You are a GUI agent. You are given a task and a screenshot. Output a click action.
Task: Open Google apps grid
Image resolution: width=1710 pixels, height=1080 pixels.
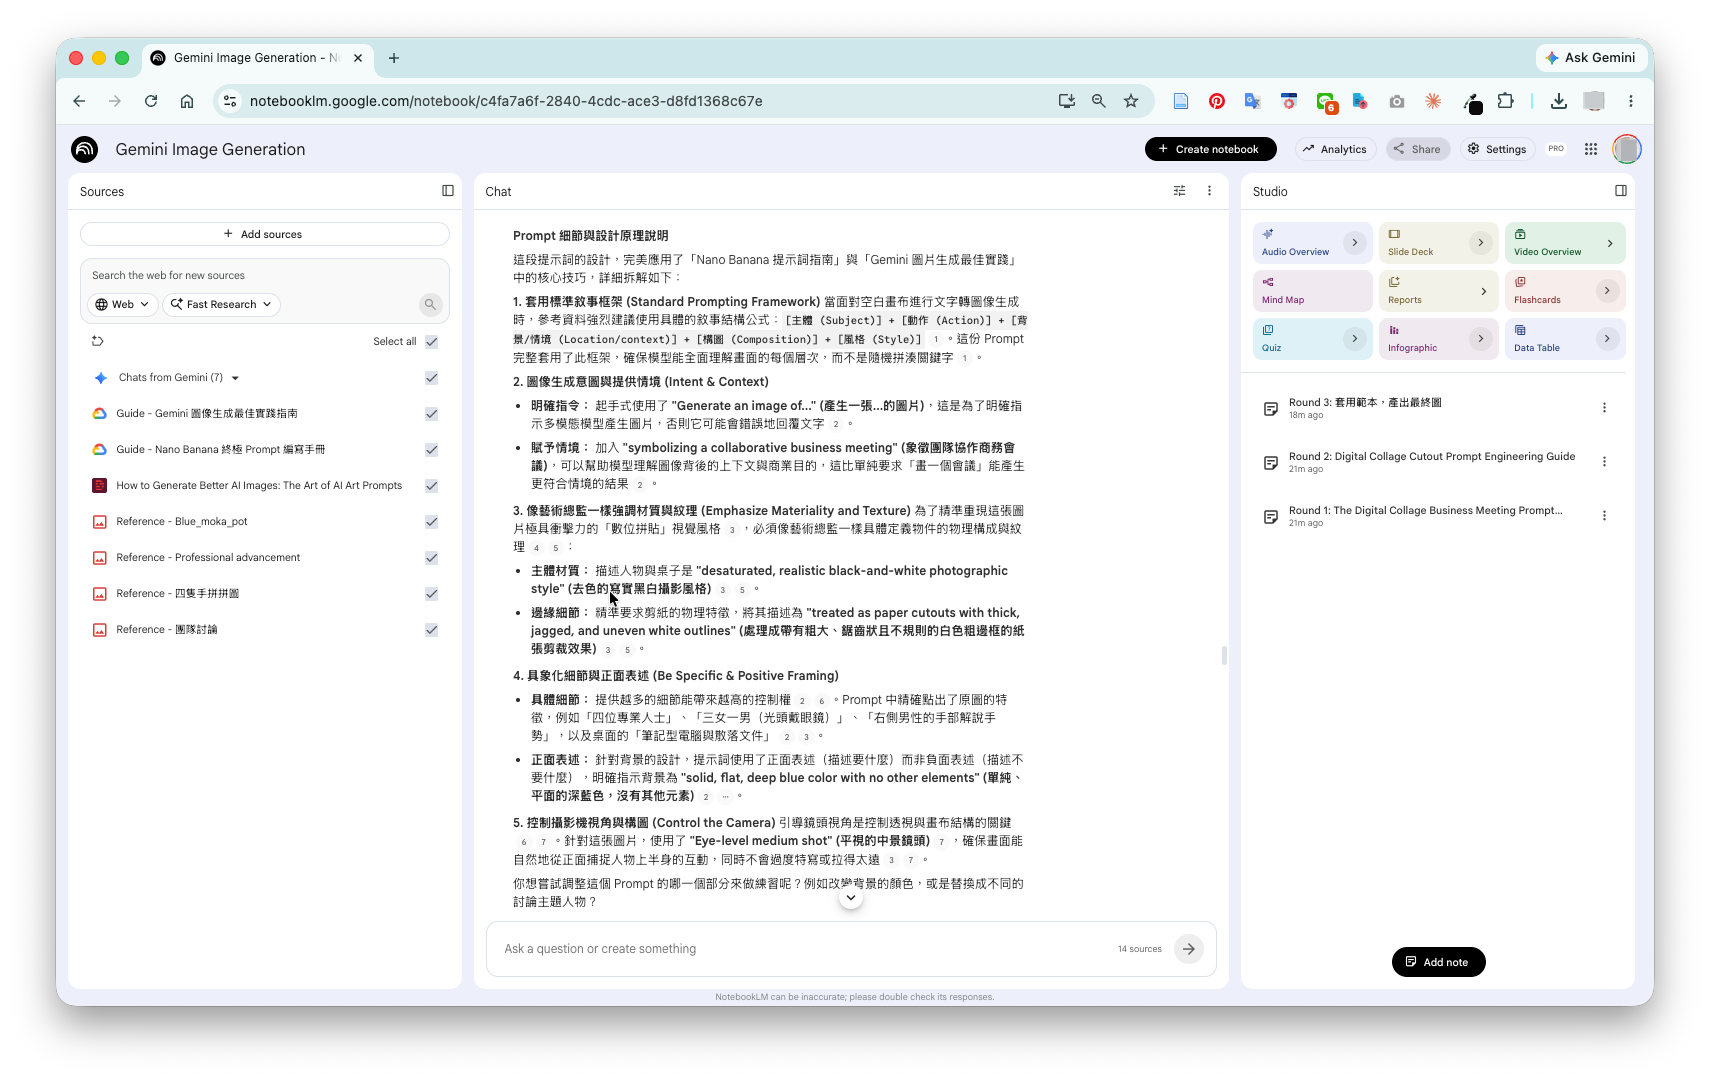[x=1591, y=149]
